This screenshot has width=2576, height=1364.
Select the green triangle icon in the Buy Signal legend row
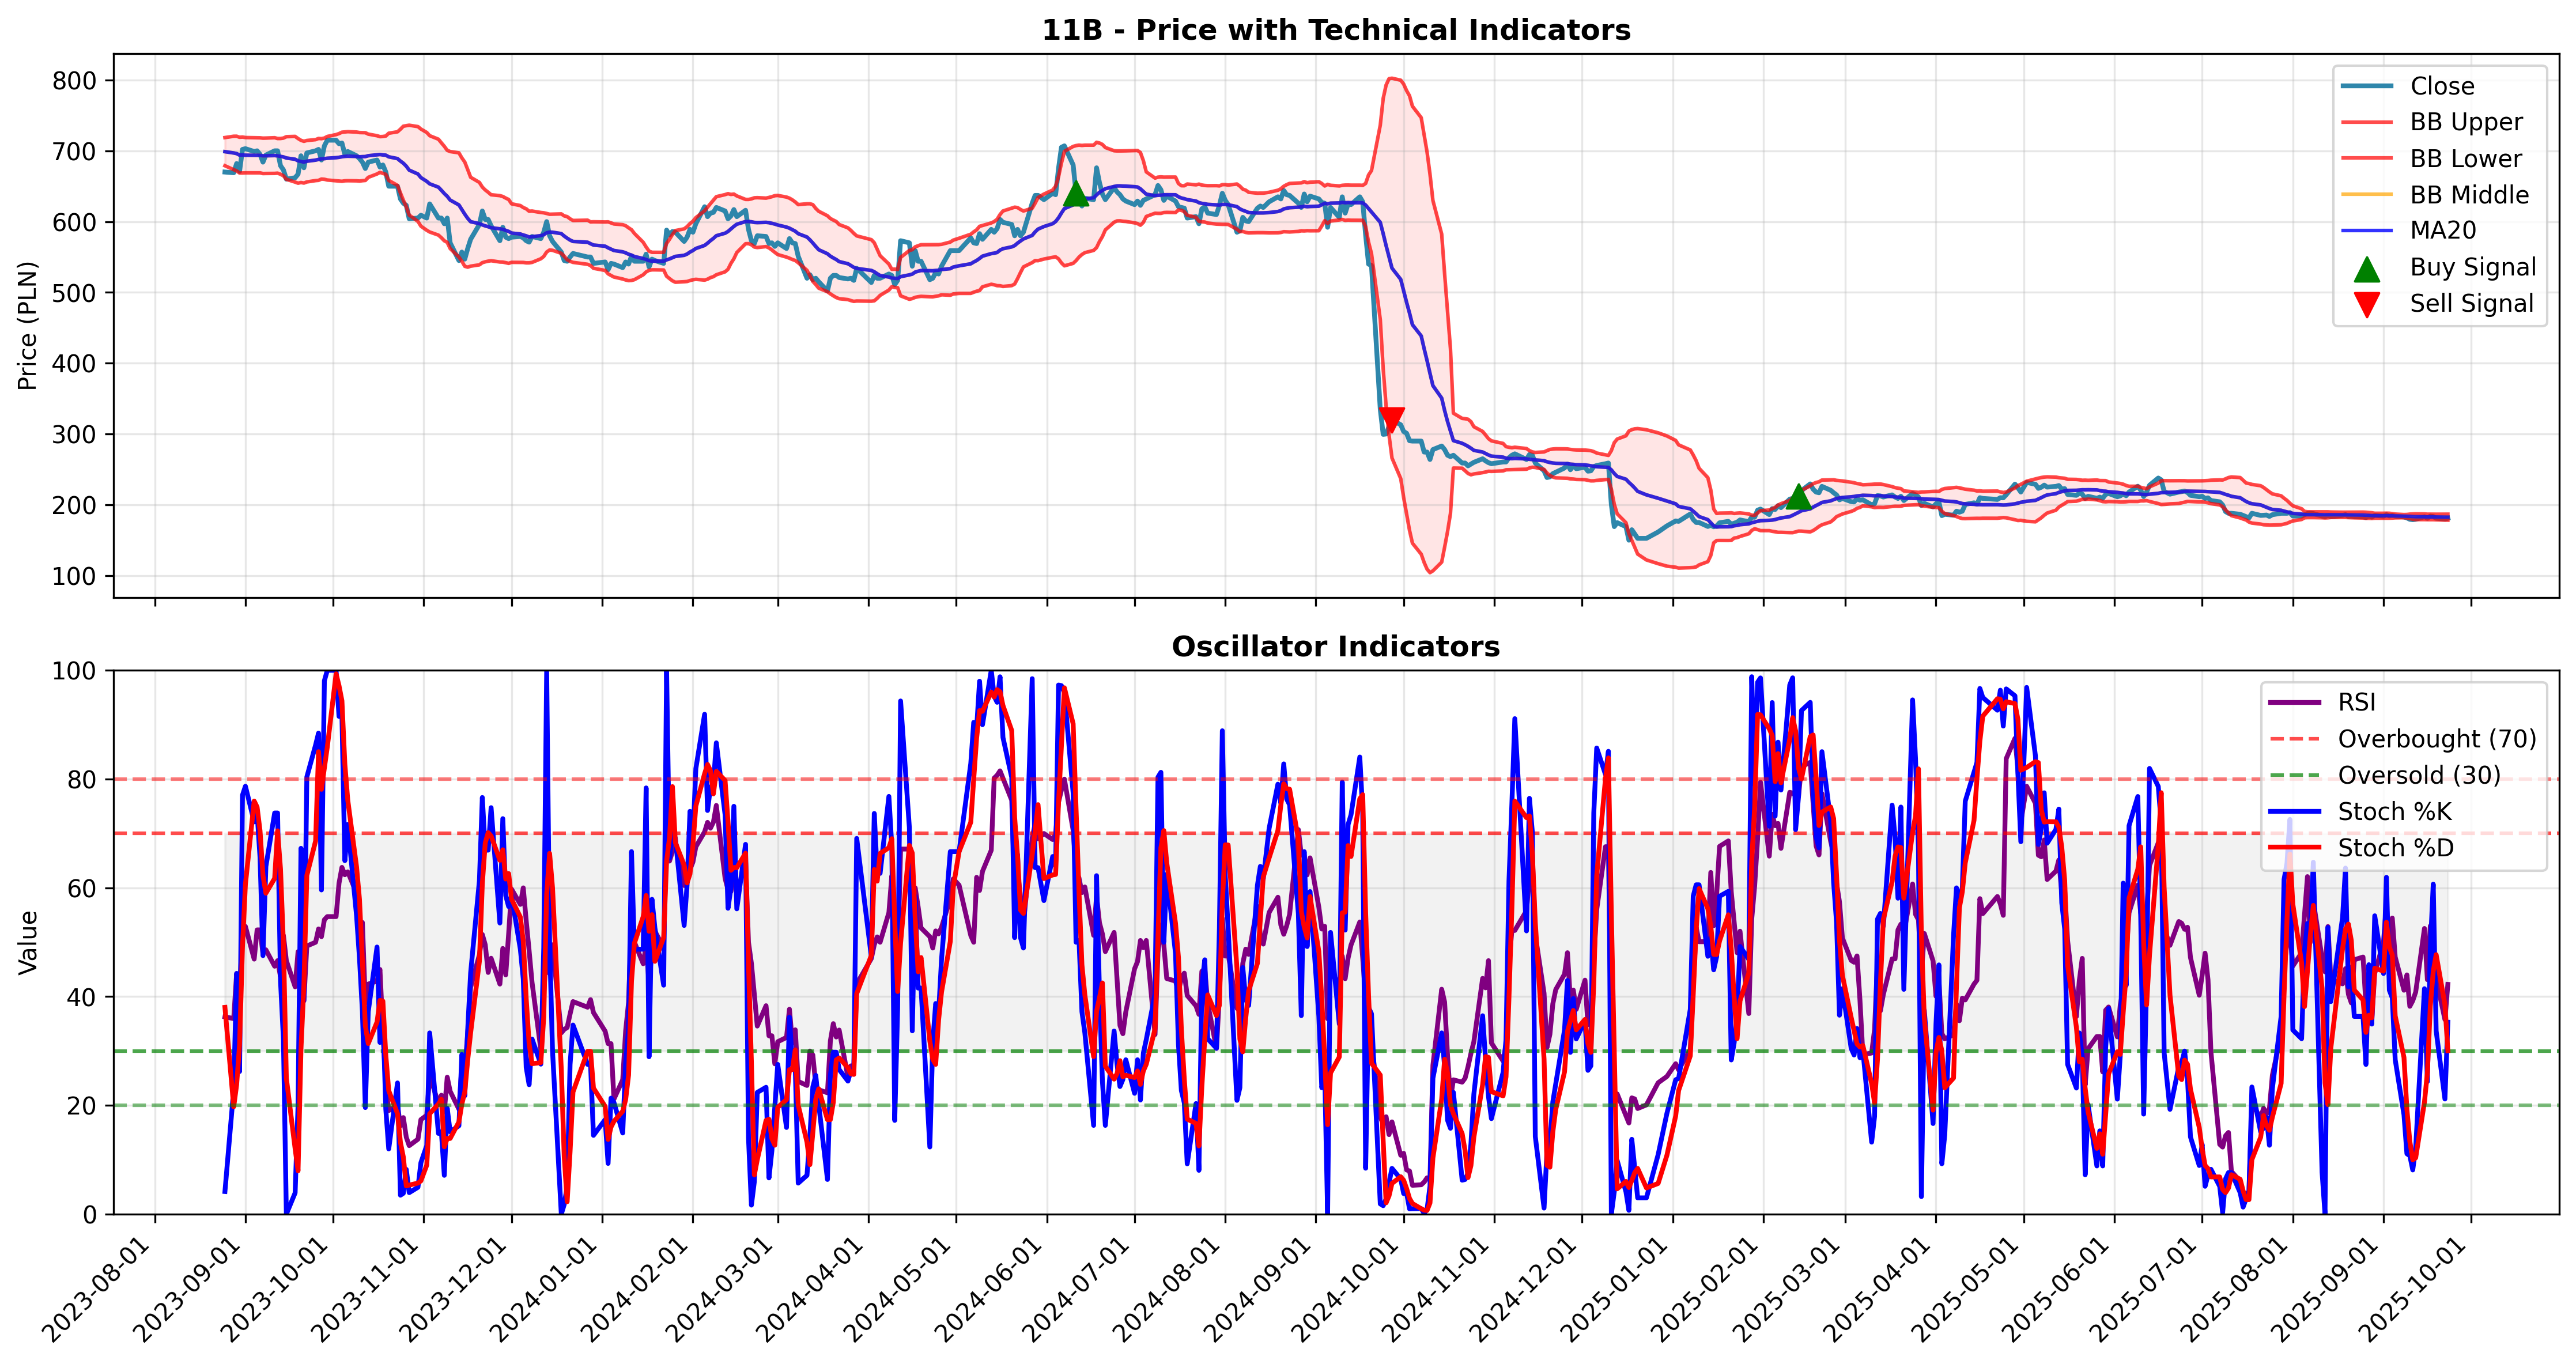2366,268
